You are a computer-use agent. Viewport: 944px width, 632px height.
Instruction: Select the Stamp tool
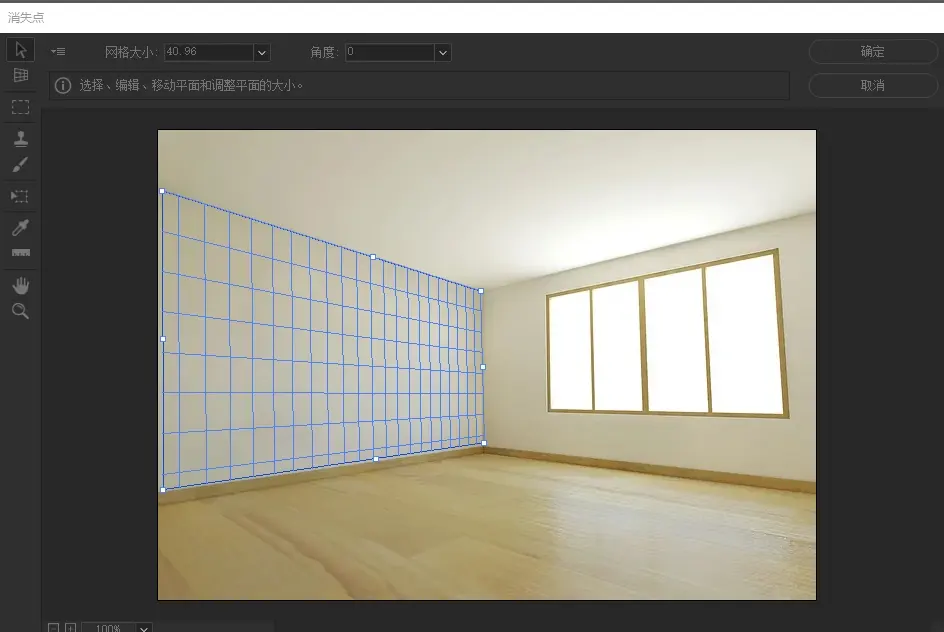(x=20, y=139)
